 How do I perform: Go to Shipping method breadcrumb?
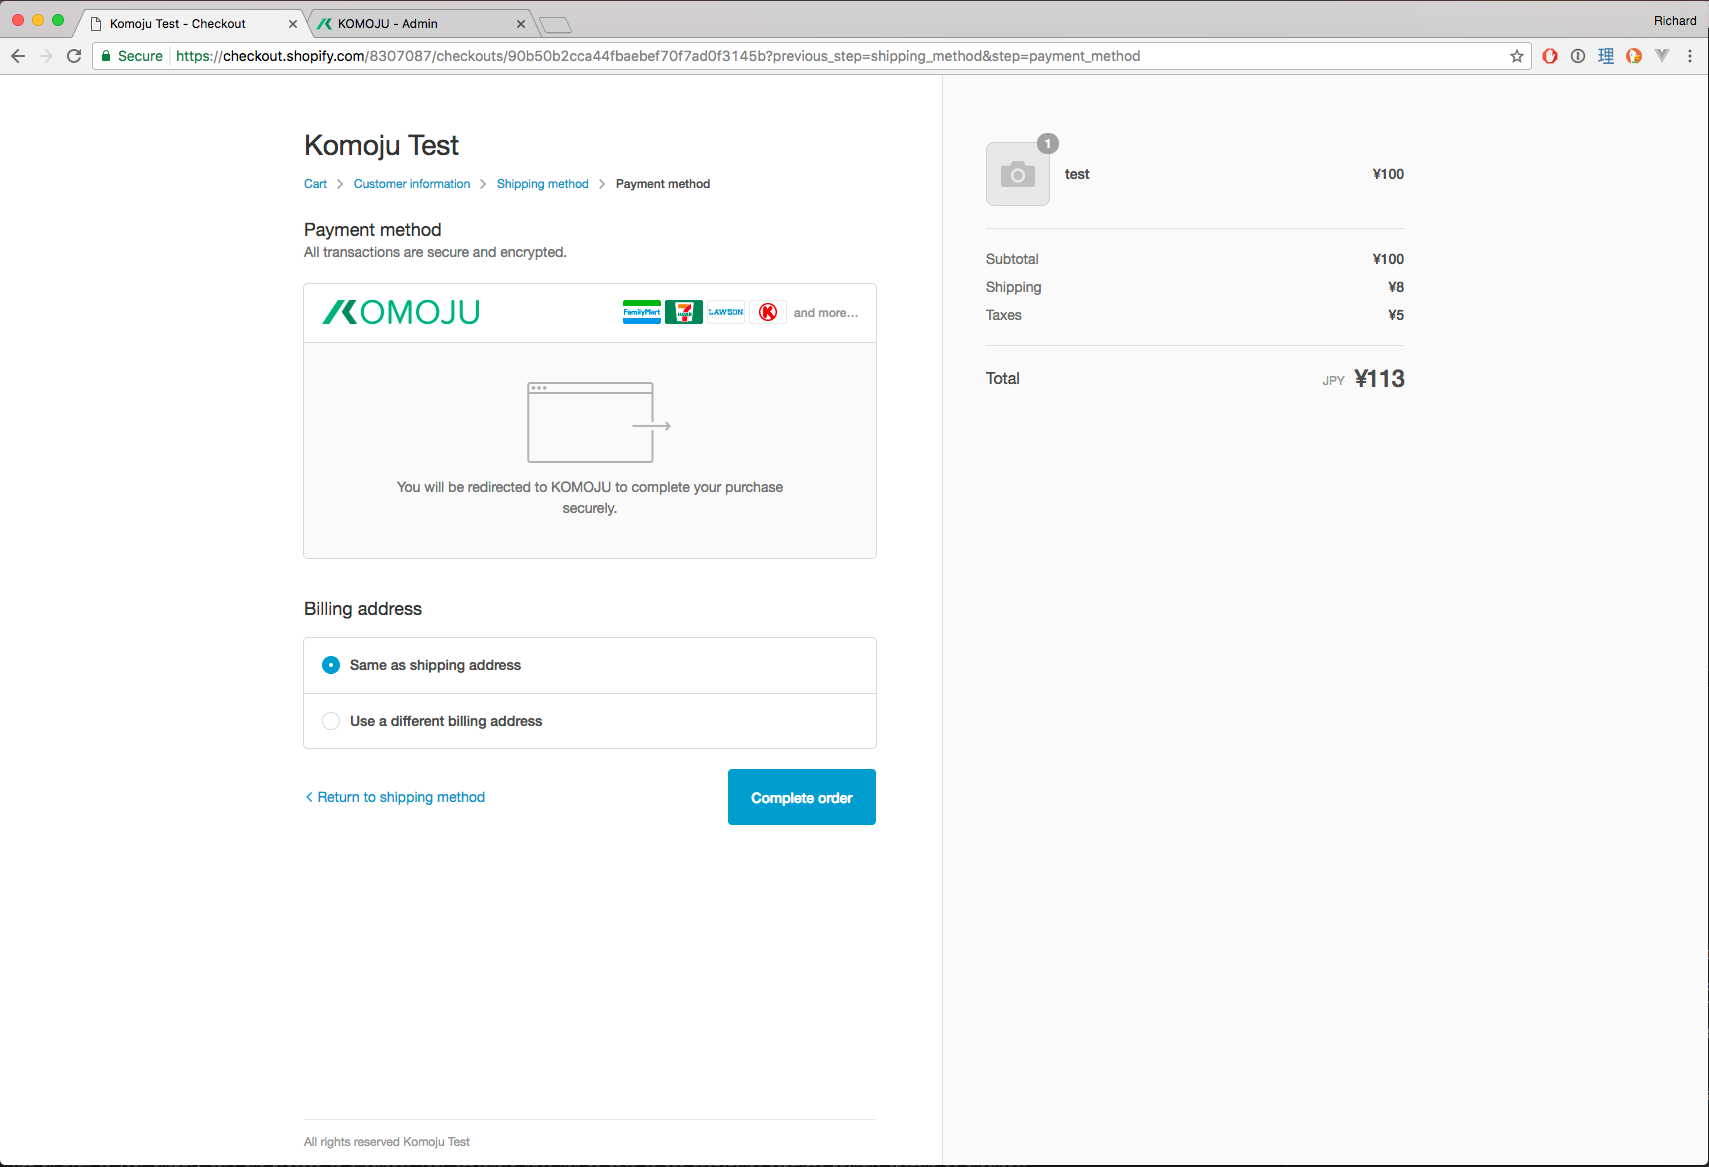point(543,184)
